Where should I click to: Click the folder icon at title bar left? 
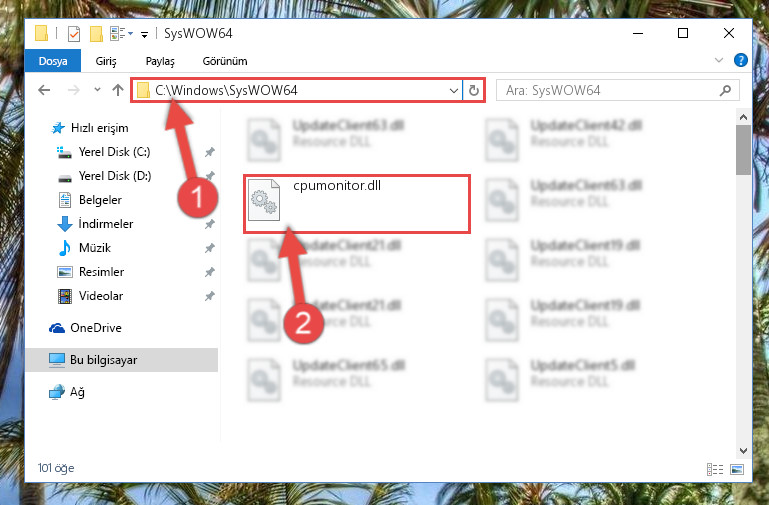tap(42, 33)
